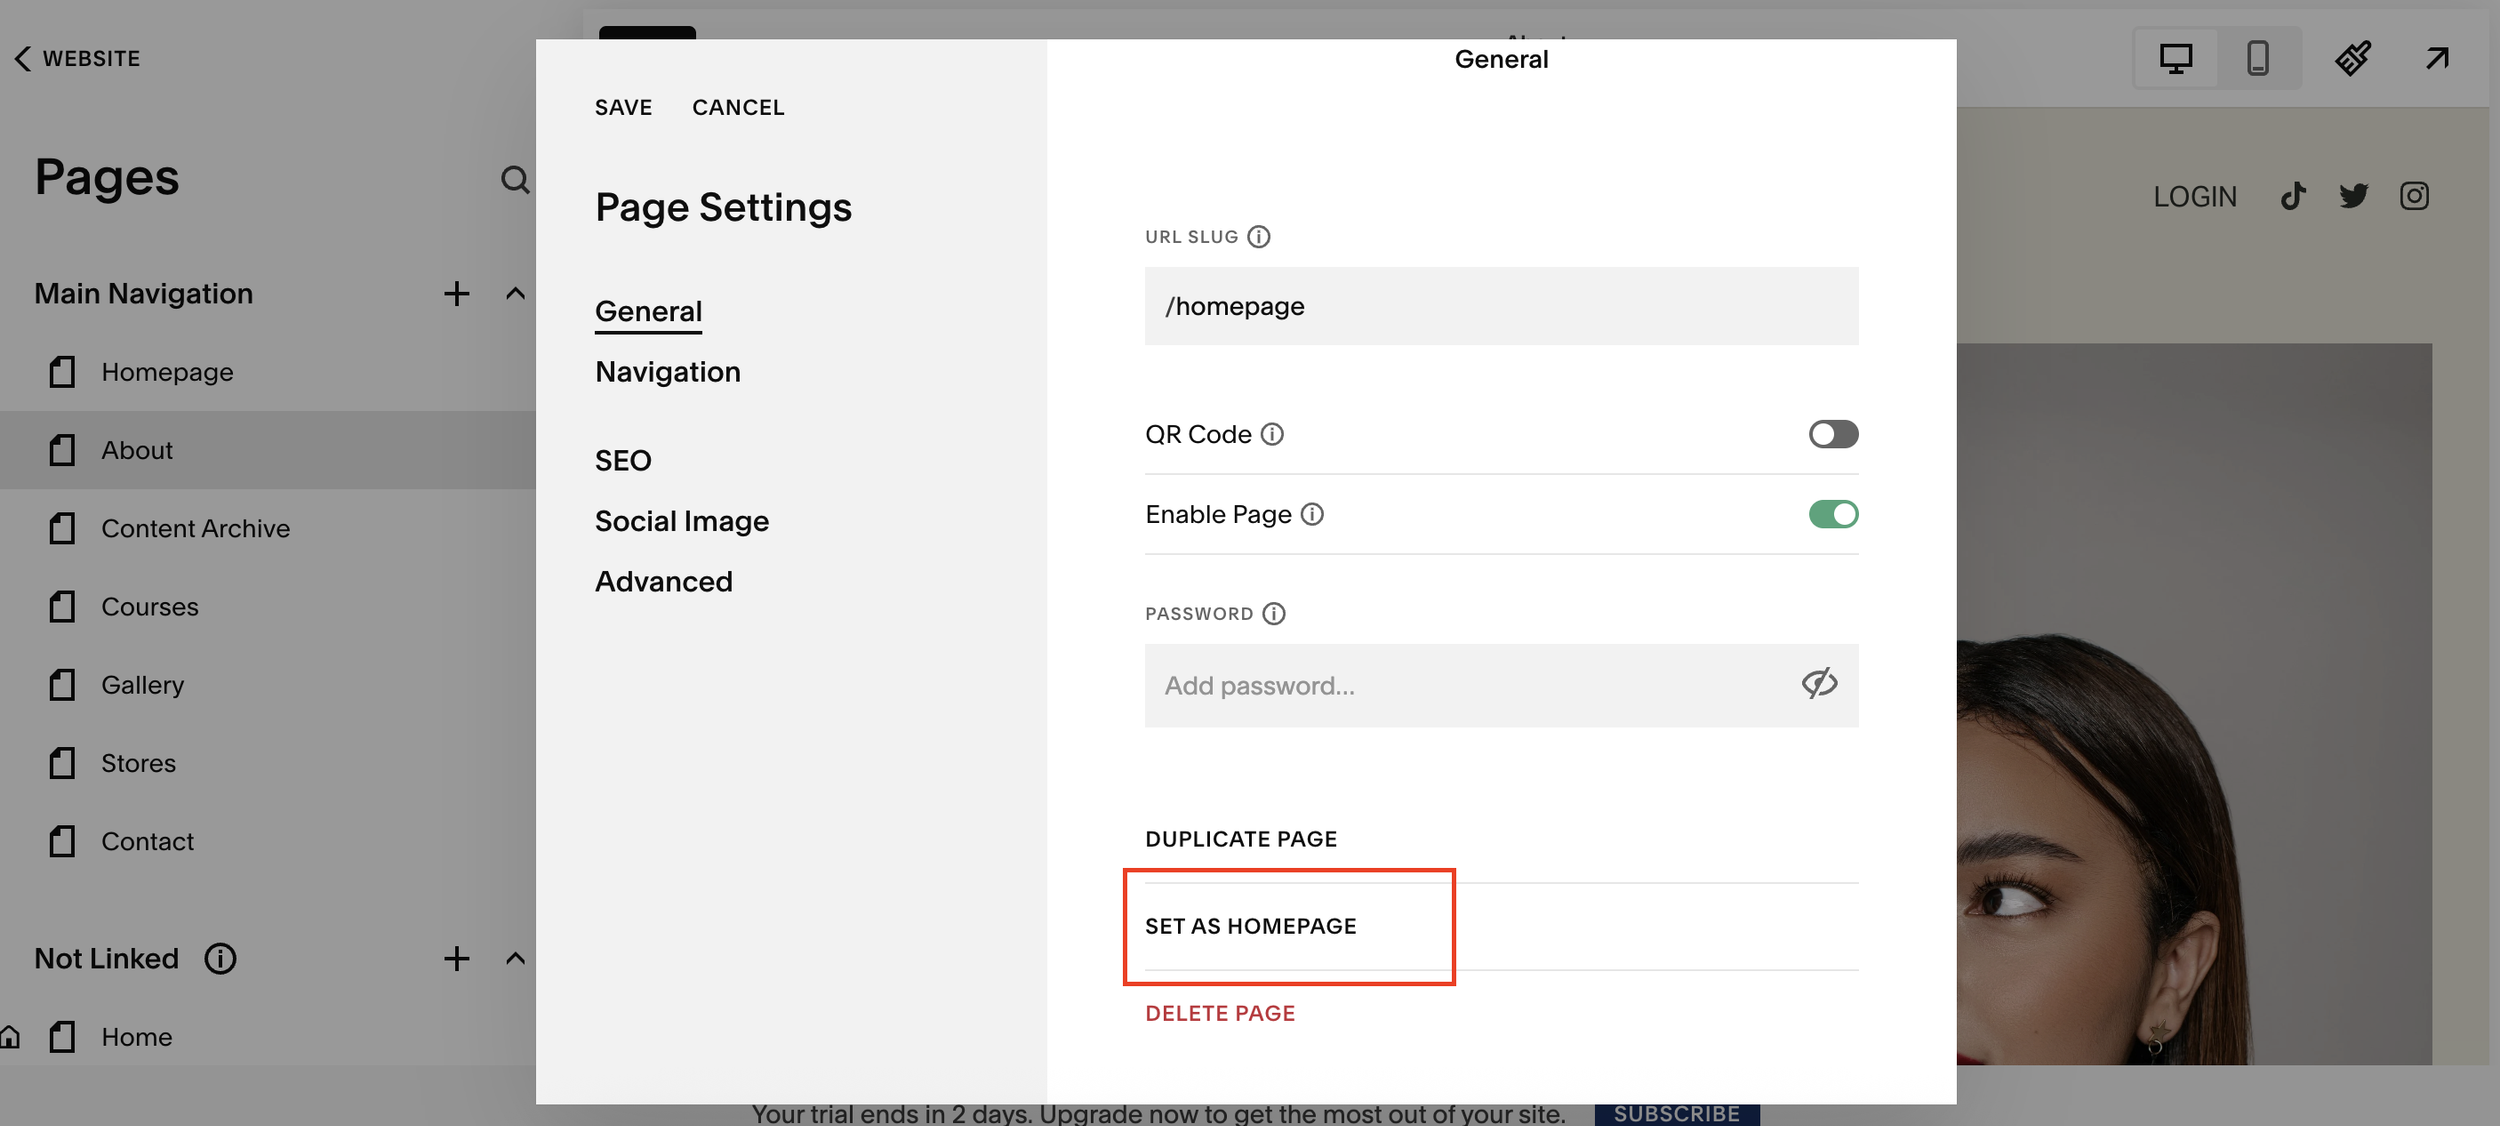Collapse the Not Linked section

click(x=515, y=958)
